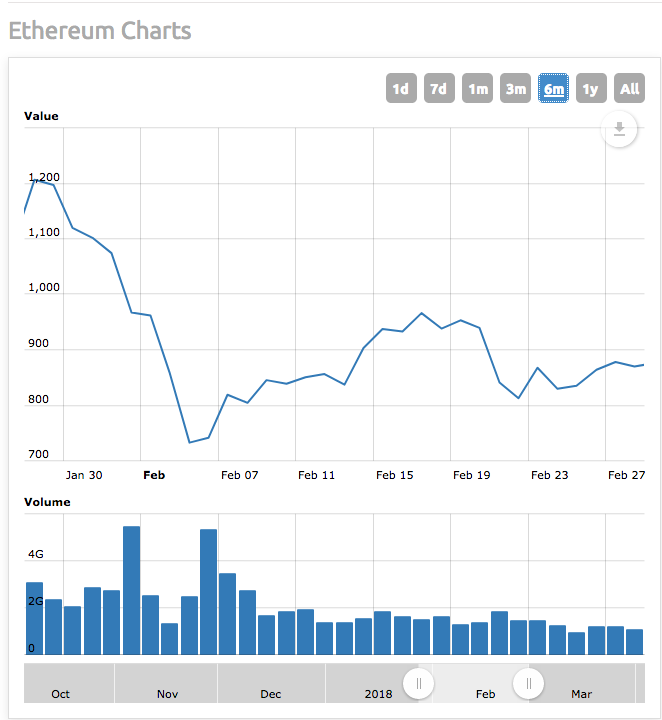Show All-time price history

click(629, 88)
